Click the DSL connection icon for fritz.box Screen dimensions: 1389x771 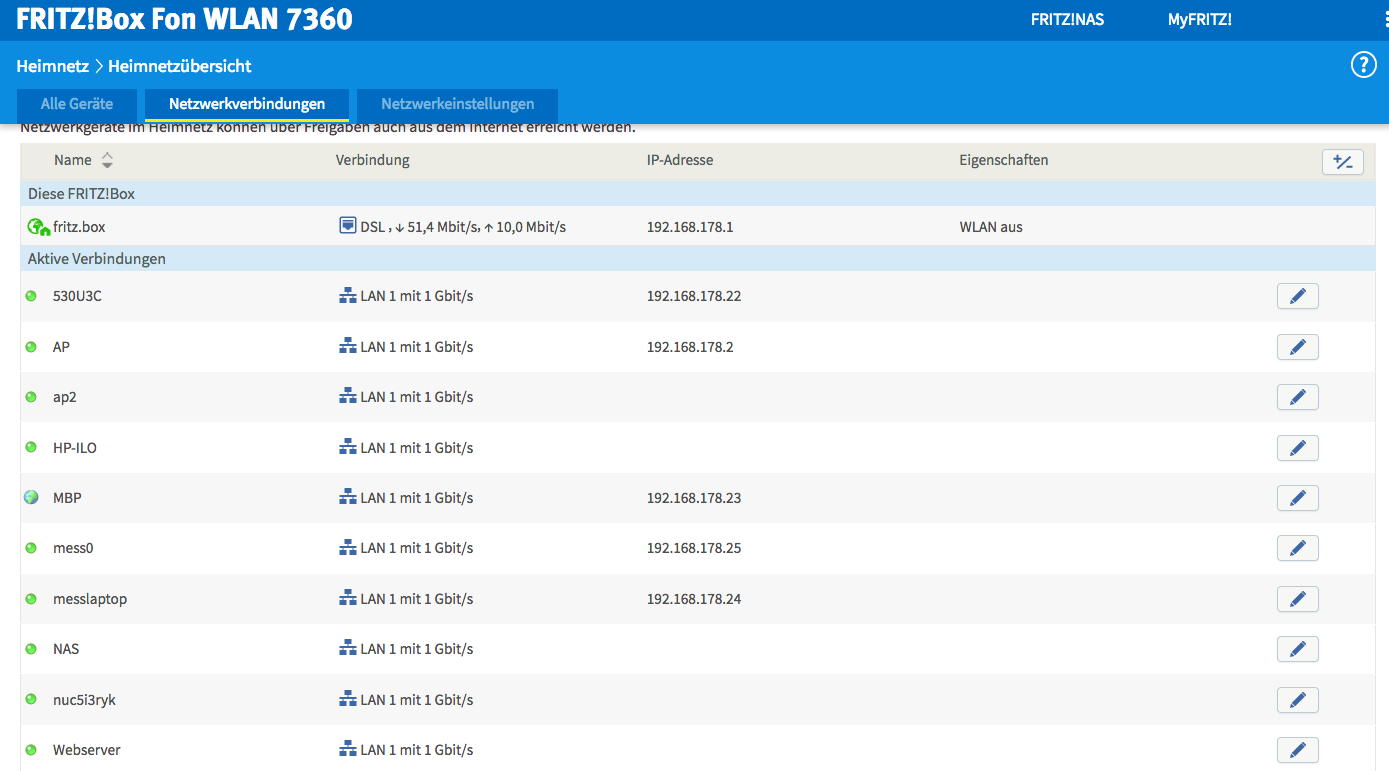point(347,226)
